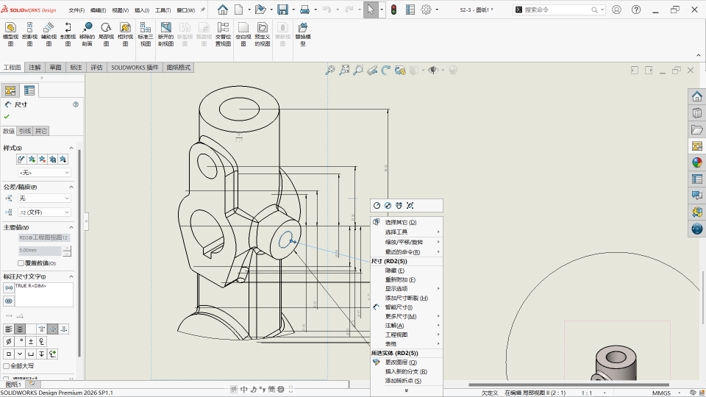Click the Save floppy-disk icon
Viewport: 706px width, 397px height.
pyautogui.click(x=282, y=9)
